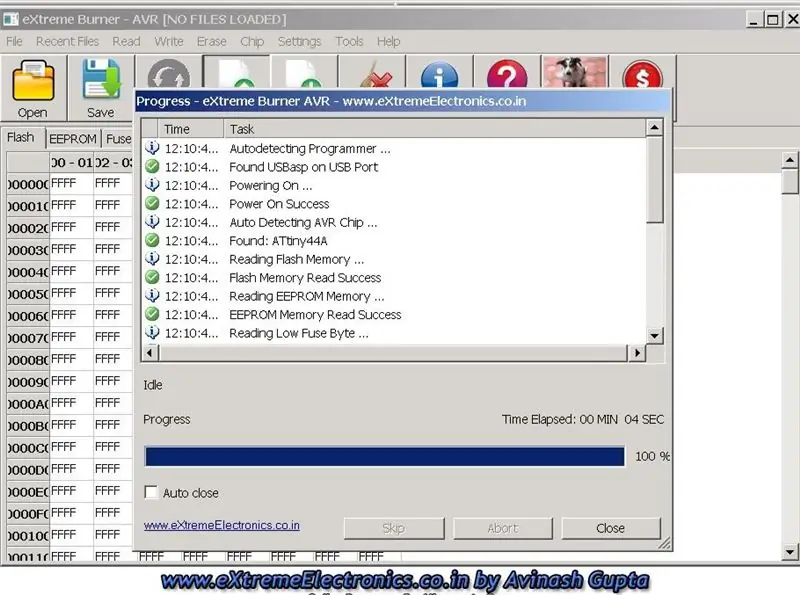Viewport: 800px width, 595px height.
Task: Open the Recent Files menu
Action: pos(67,41)
